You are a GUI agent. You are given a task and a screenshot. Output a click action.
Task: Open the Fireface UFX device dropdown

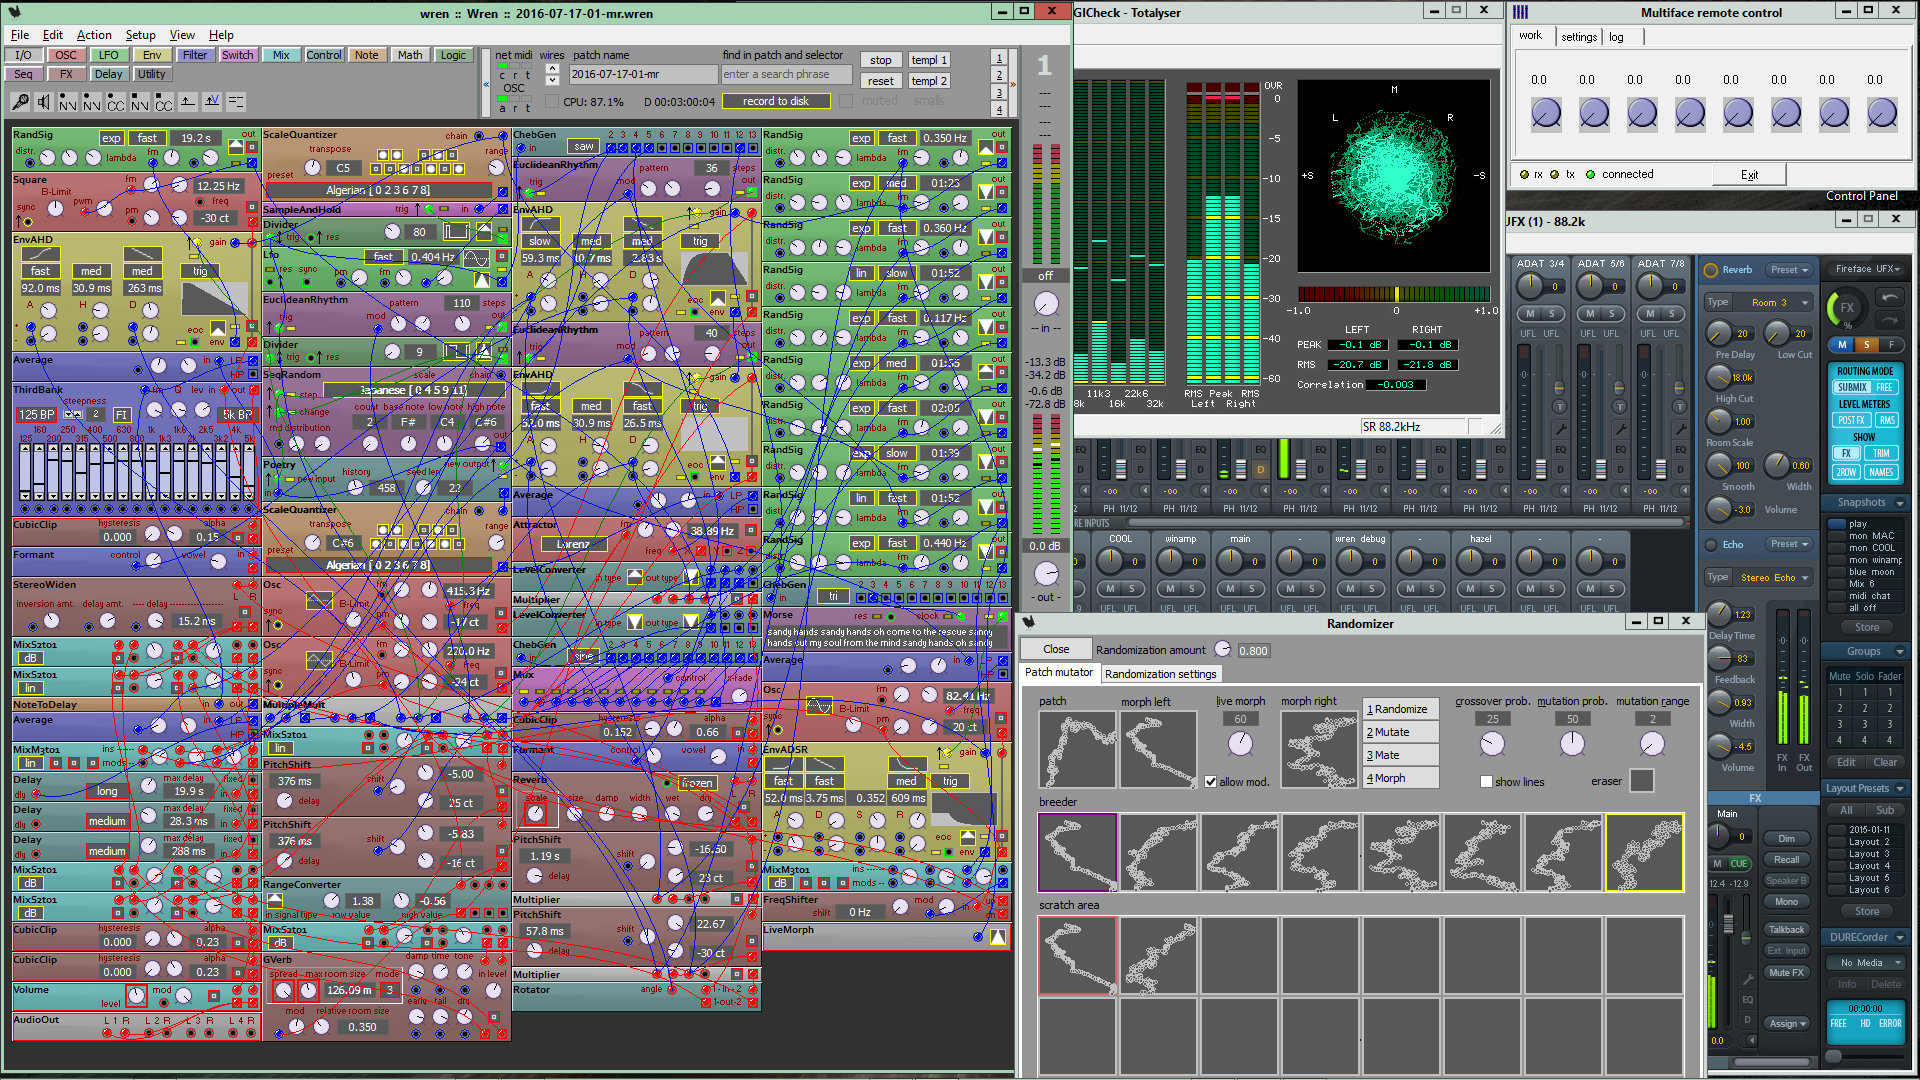click(x=1866, y=269)
